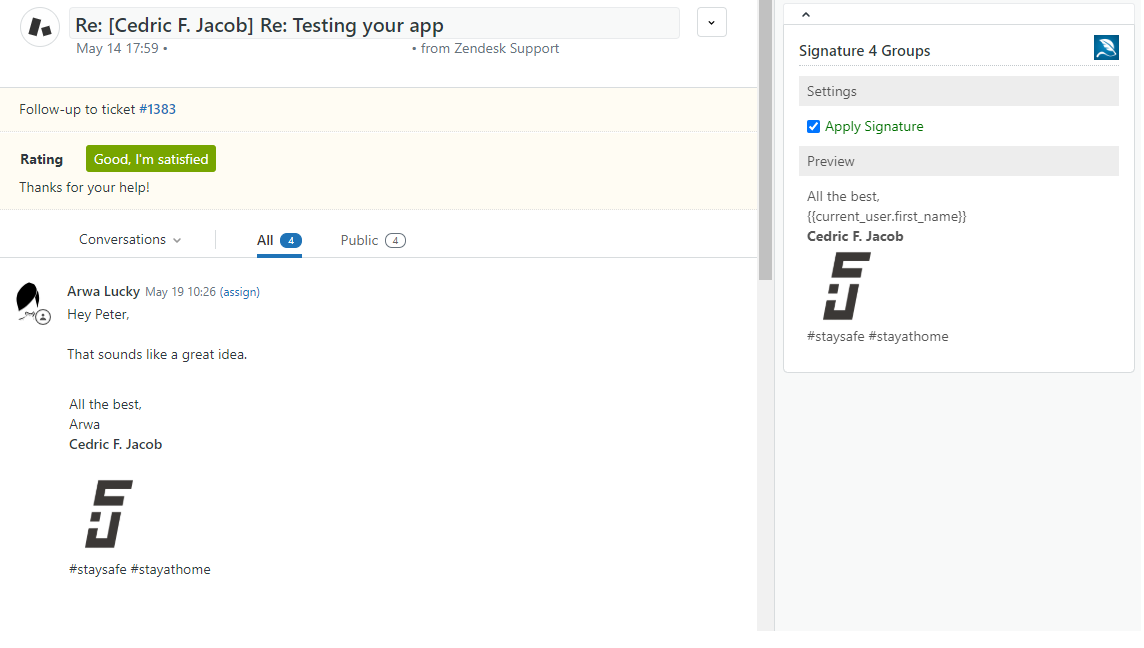Click the Signature 4 Groups app icon
Screen dimensions: 1144x648
point(1105,48)
